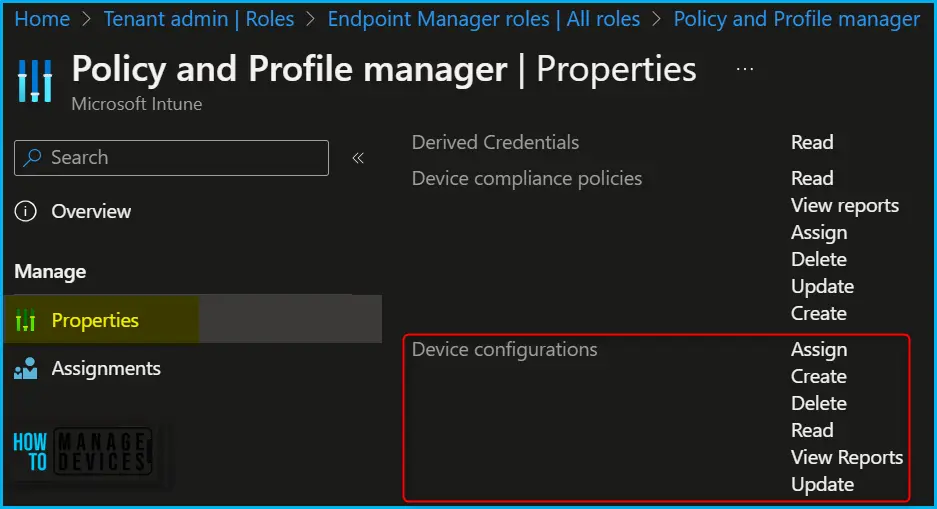
Task: Click Update under Device compliance policies
Action: (x=822, y=286)
